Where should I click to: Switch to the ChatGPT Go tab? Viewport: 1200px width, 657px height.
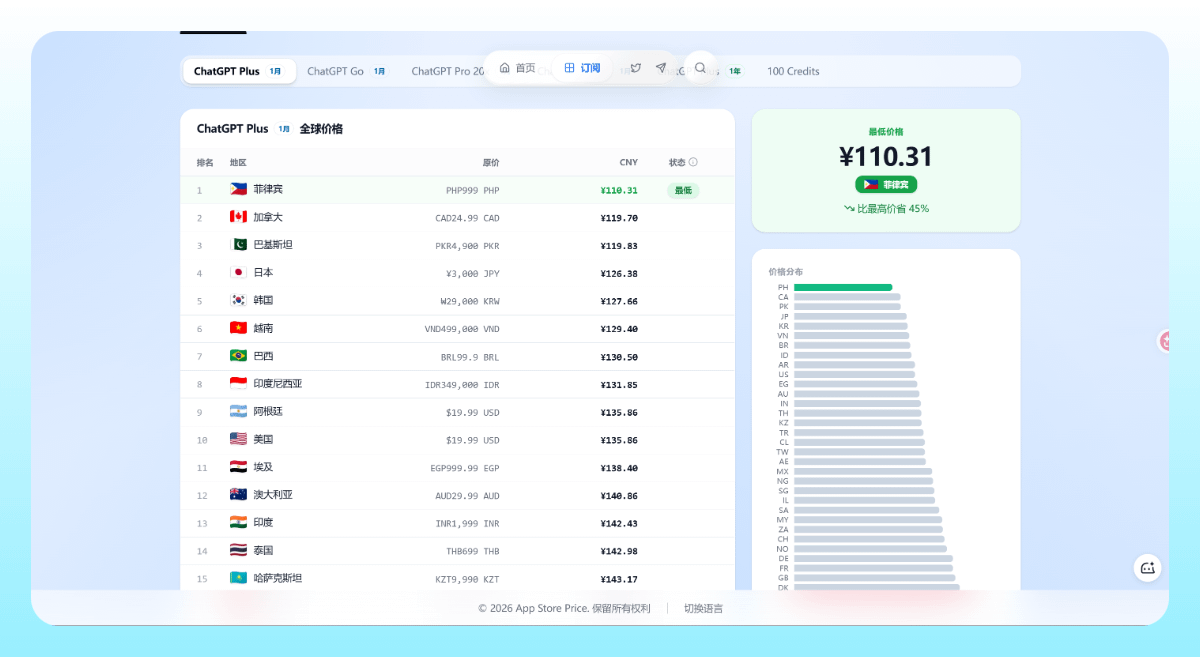[x=347, y=71]
